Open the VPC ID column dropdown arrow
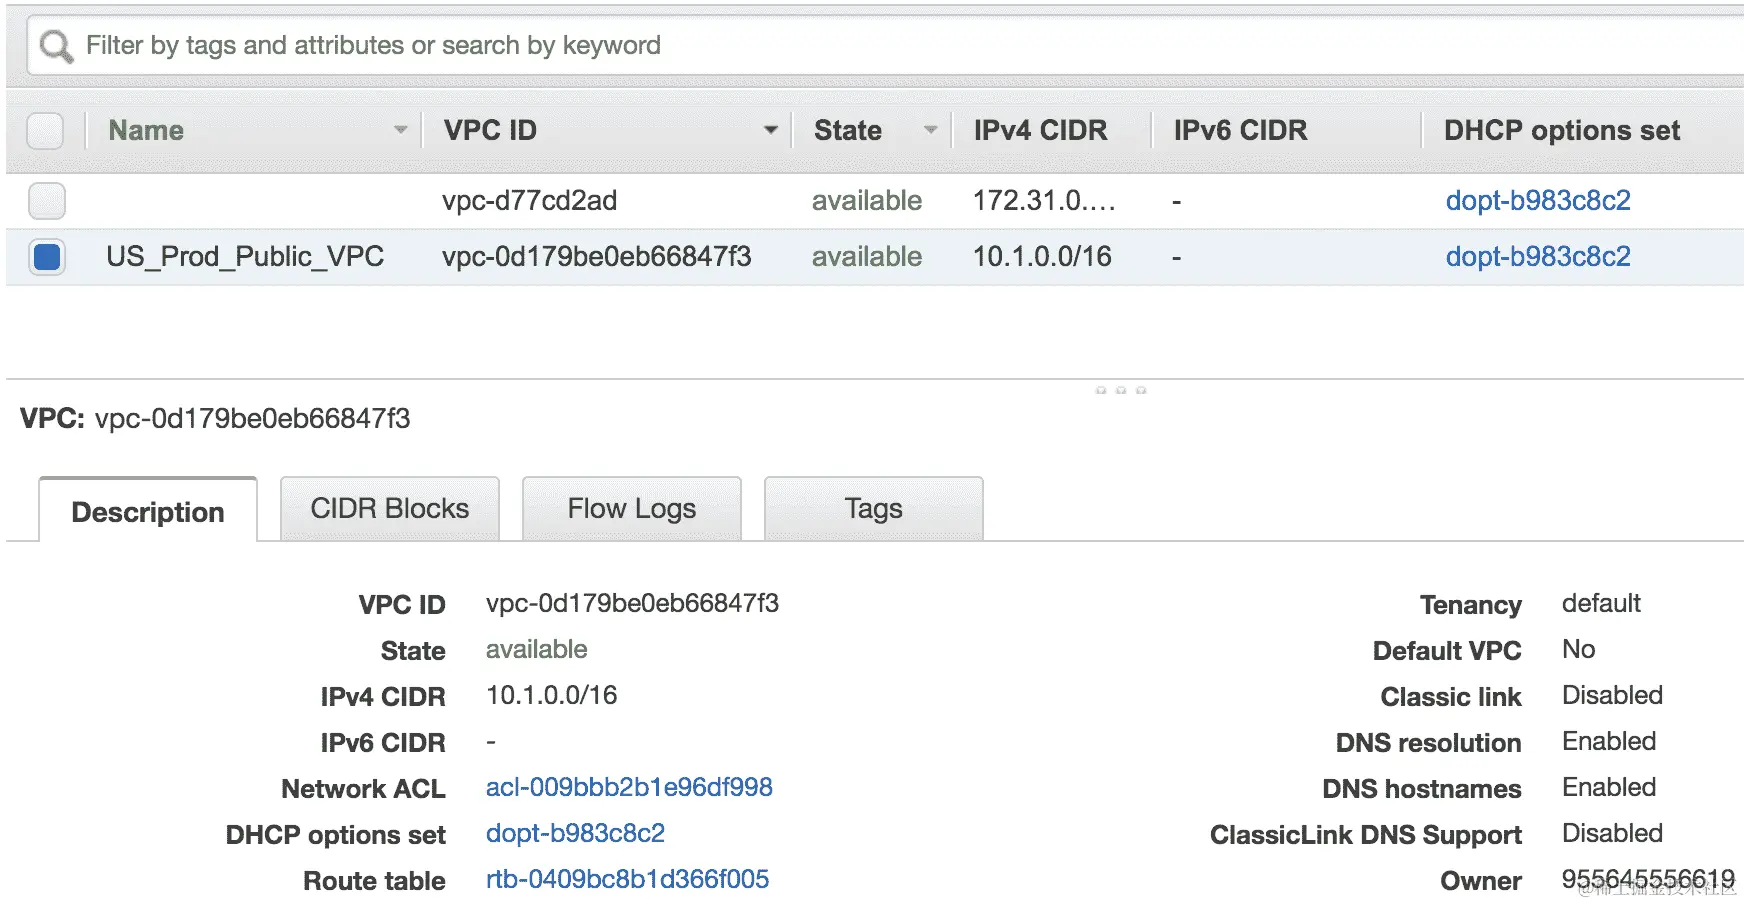 770,130
